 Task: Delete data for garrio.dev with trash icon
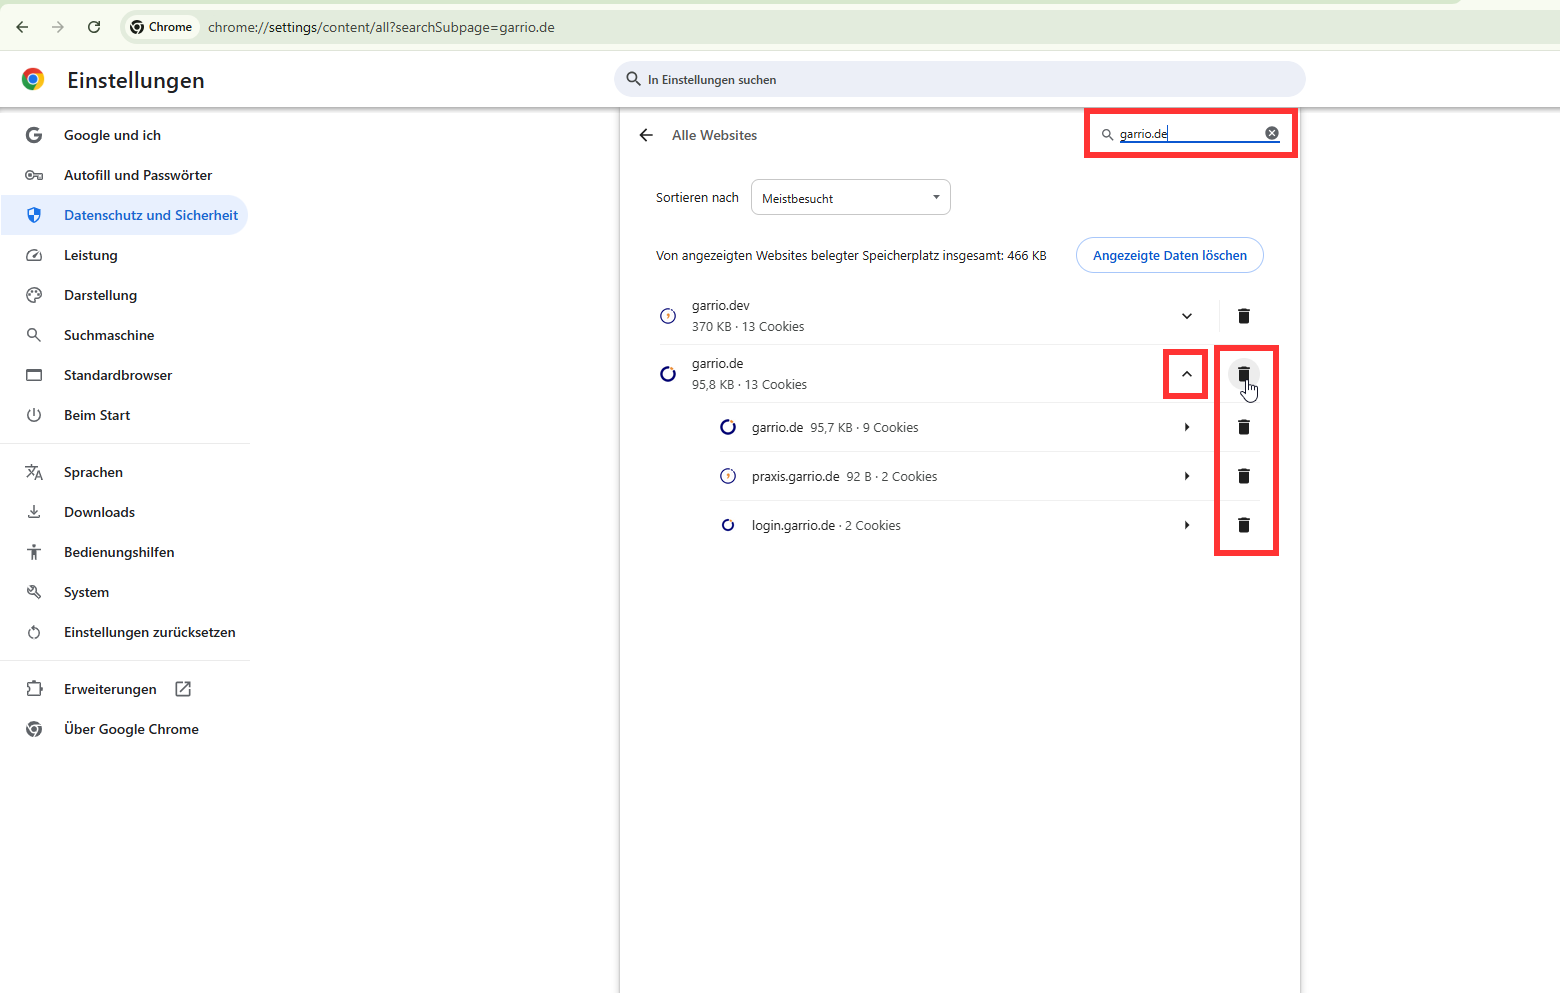click(x=1244, y=316)
